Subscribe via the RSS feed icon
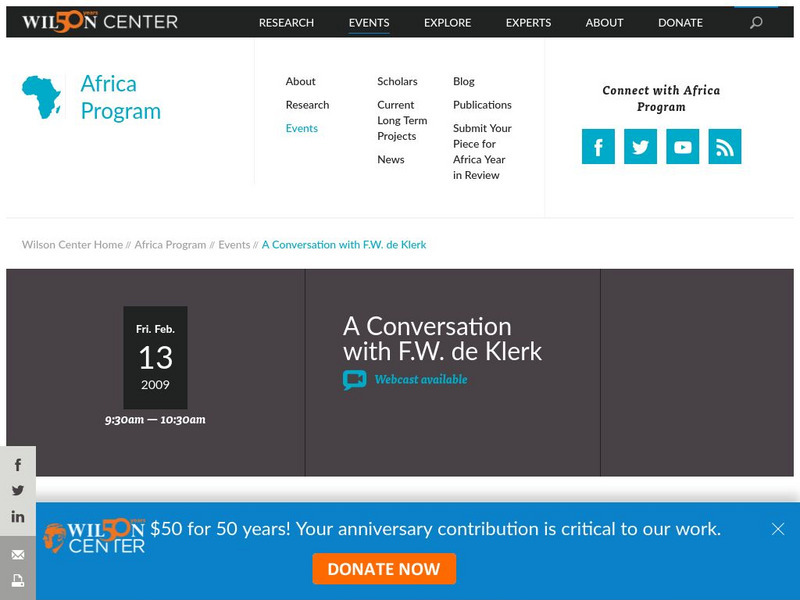Image resolution: width=800 pixels, height=600 pixels. (724, 146)
